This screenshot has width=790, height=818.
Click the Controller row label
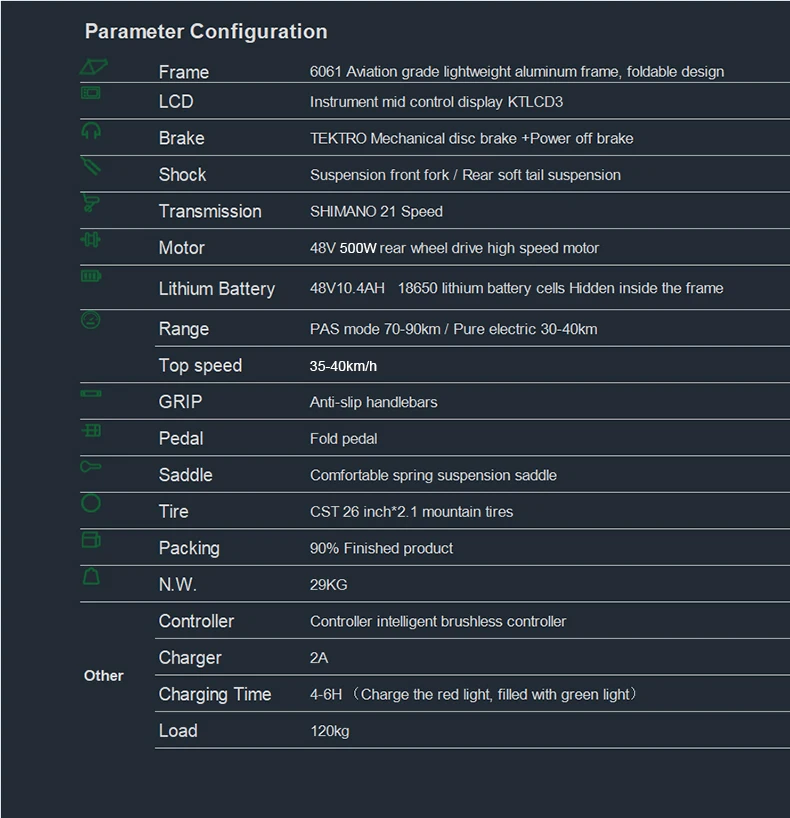pos(196,622)
